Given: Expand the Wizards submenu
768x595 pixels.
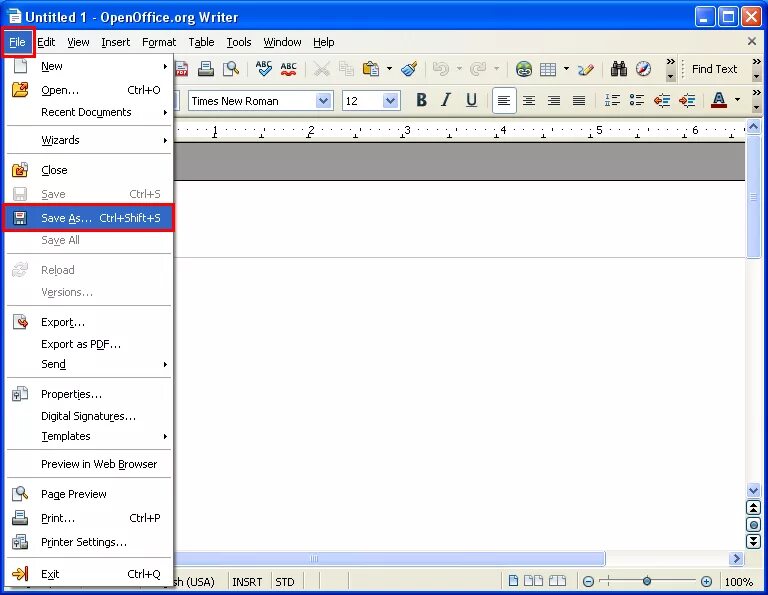Looking at the screenshot, I should coord(89,140).
